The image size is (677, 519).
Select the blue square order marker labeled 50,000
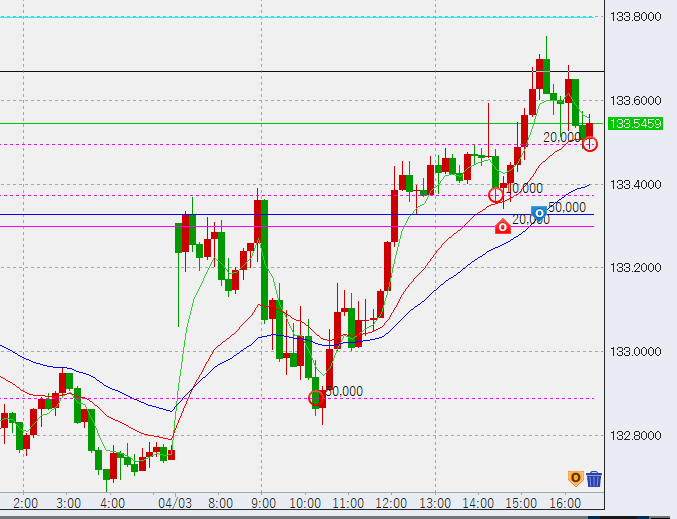(539, 214)
